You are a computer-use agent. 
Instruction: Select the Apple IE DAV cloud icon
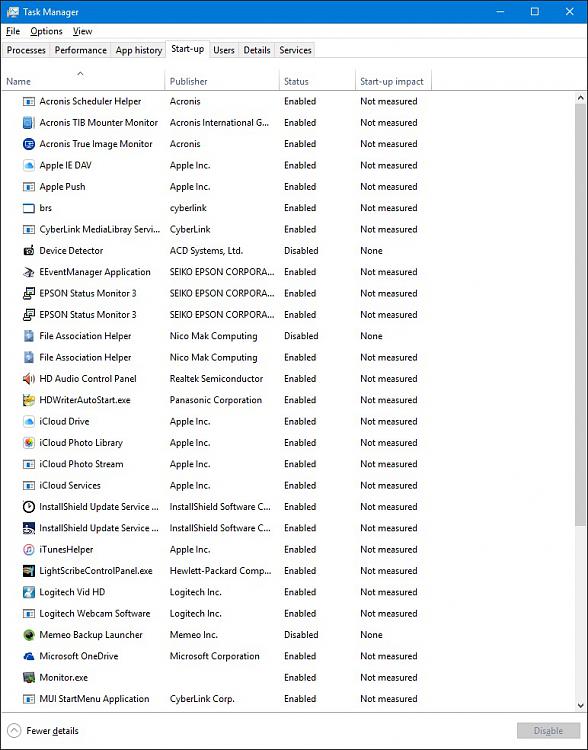pos(29,165)
